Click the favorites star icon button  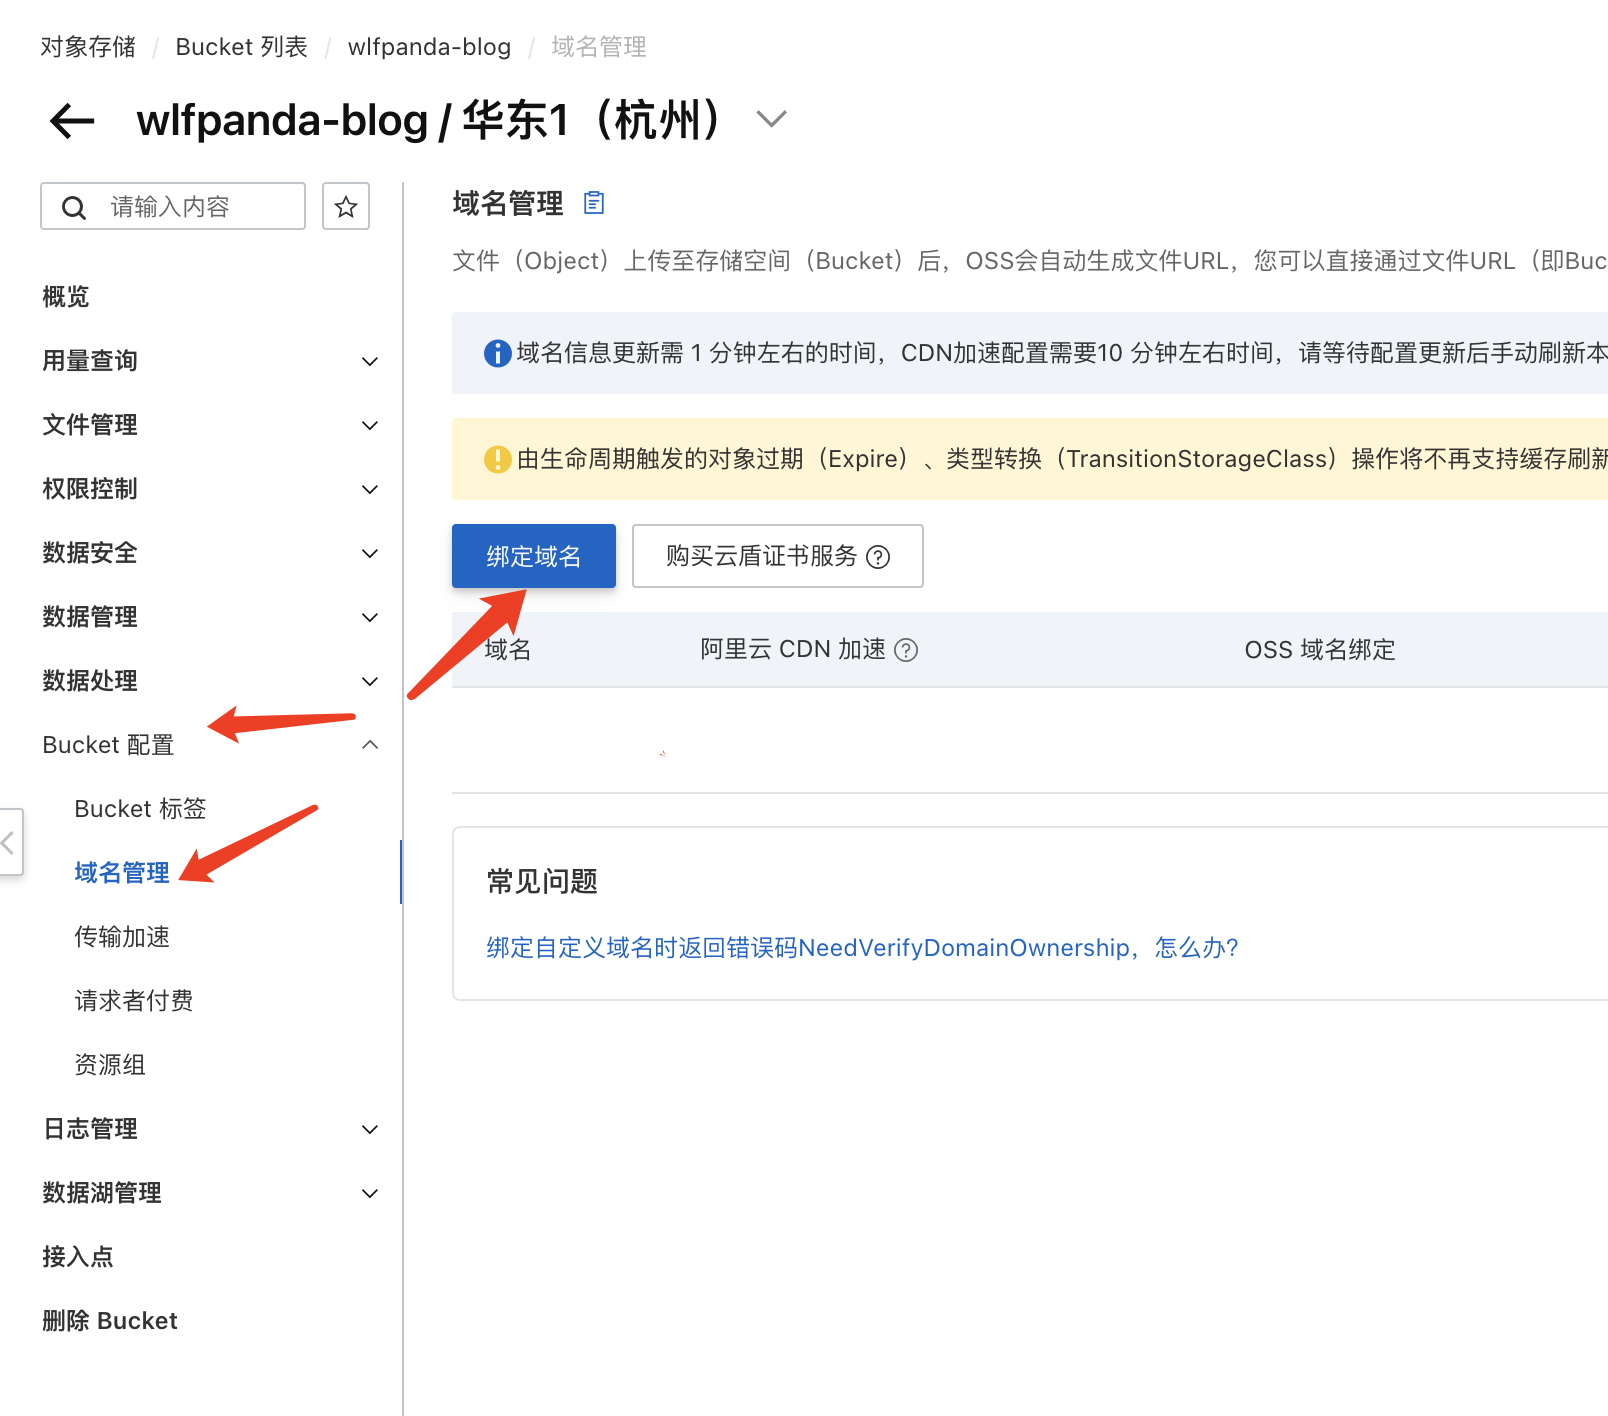[x=346, y=206]
